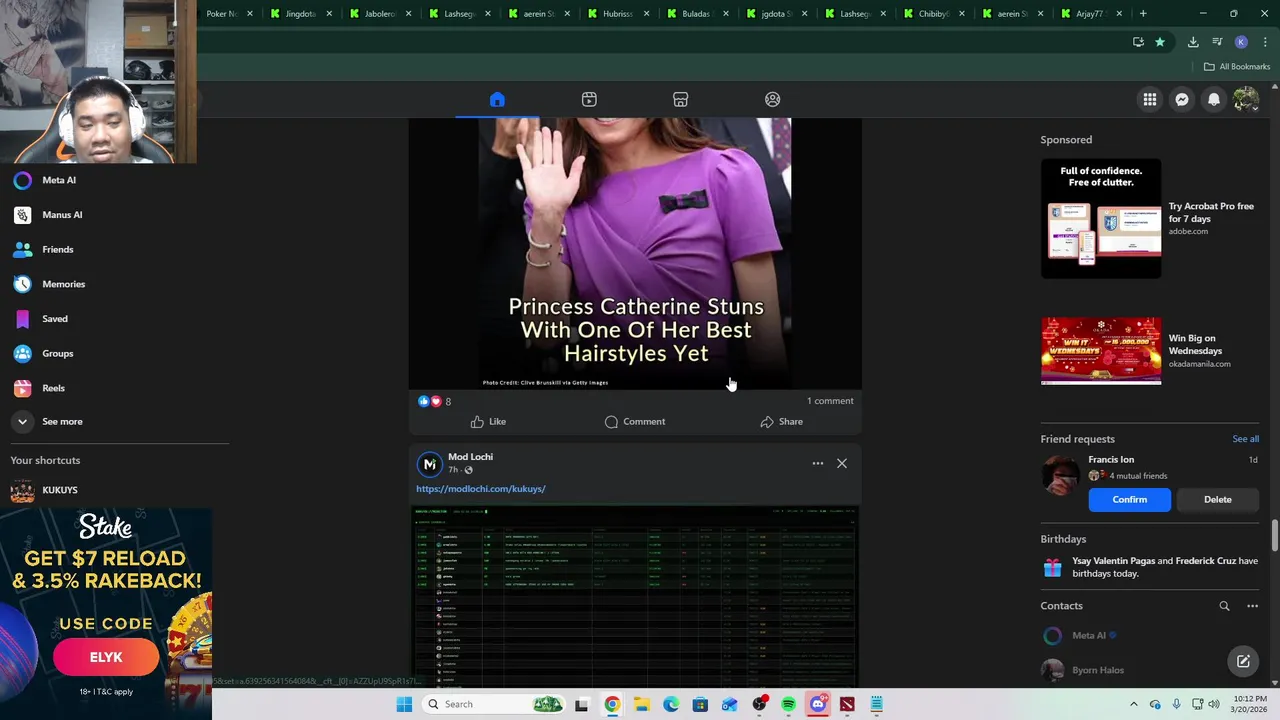Image resolution: width=1280 pixels, height=720 pixels.
Task: Open the Facebook Marketplace tab
Action: [x=680, y=99]
